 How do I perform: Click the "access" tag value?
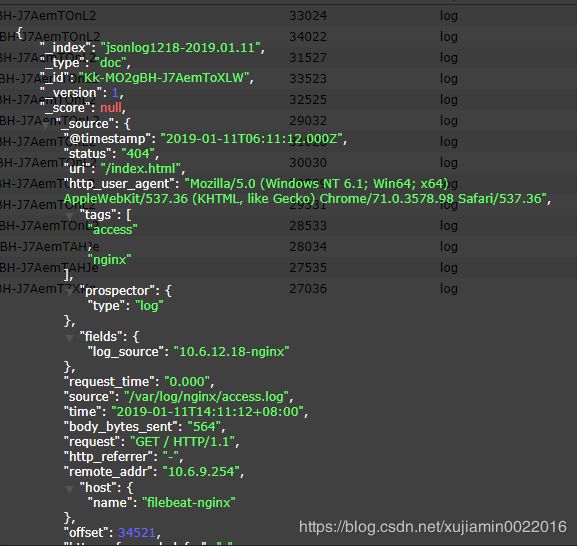[x=112, y=230]
